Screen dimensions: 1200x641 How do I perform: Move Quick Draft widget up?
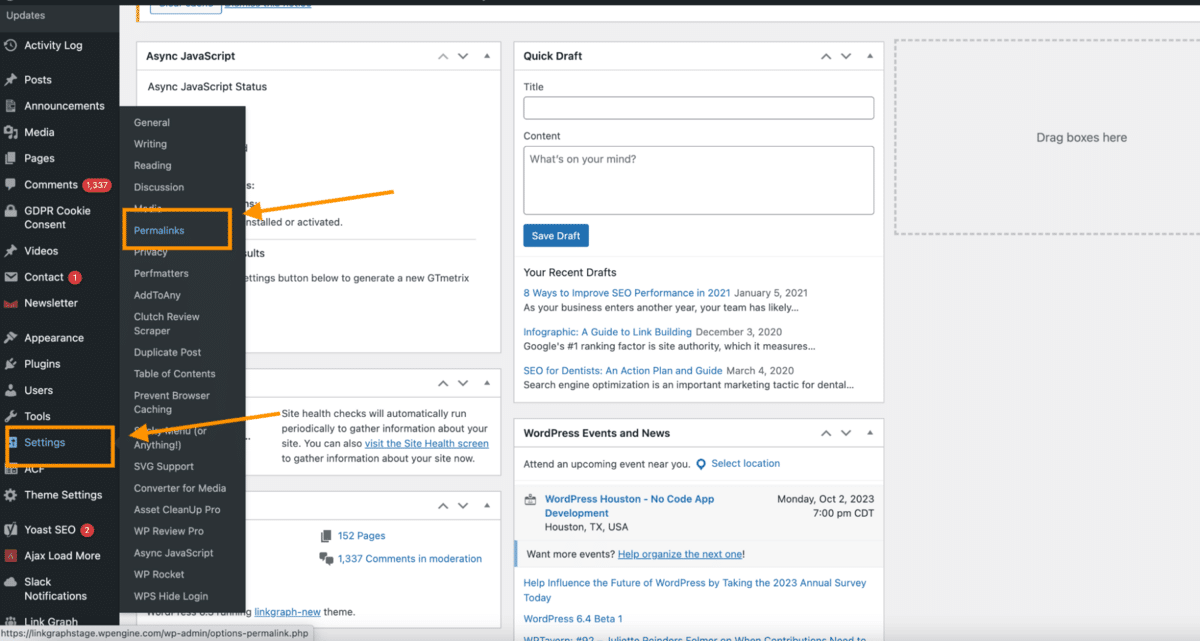826,56
